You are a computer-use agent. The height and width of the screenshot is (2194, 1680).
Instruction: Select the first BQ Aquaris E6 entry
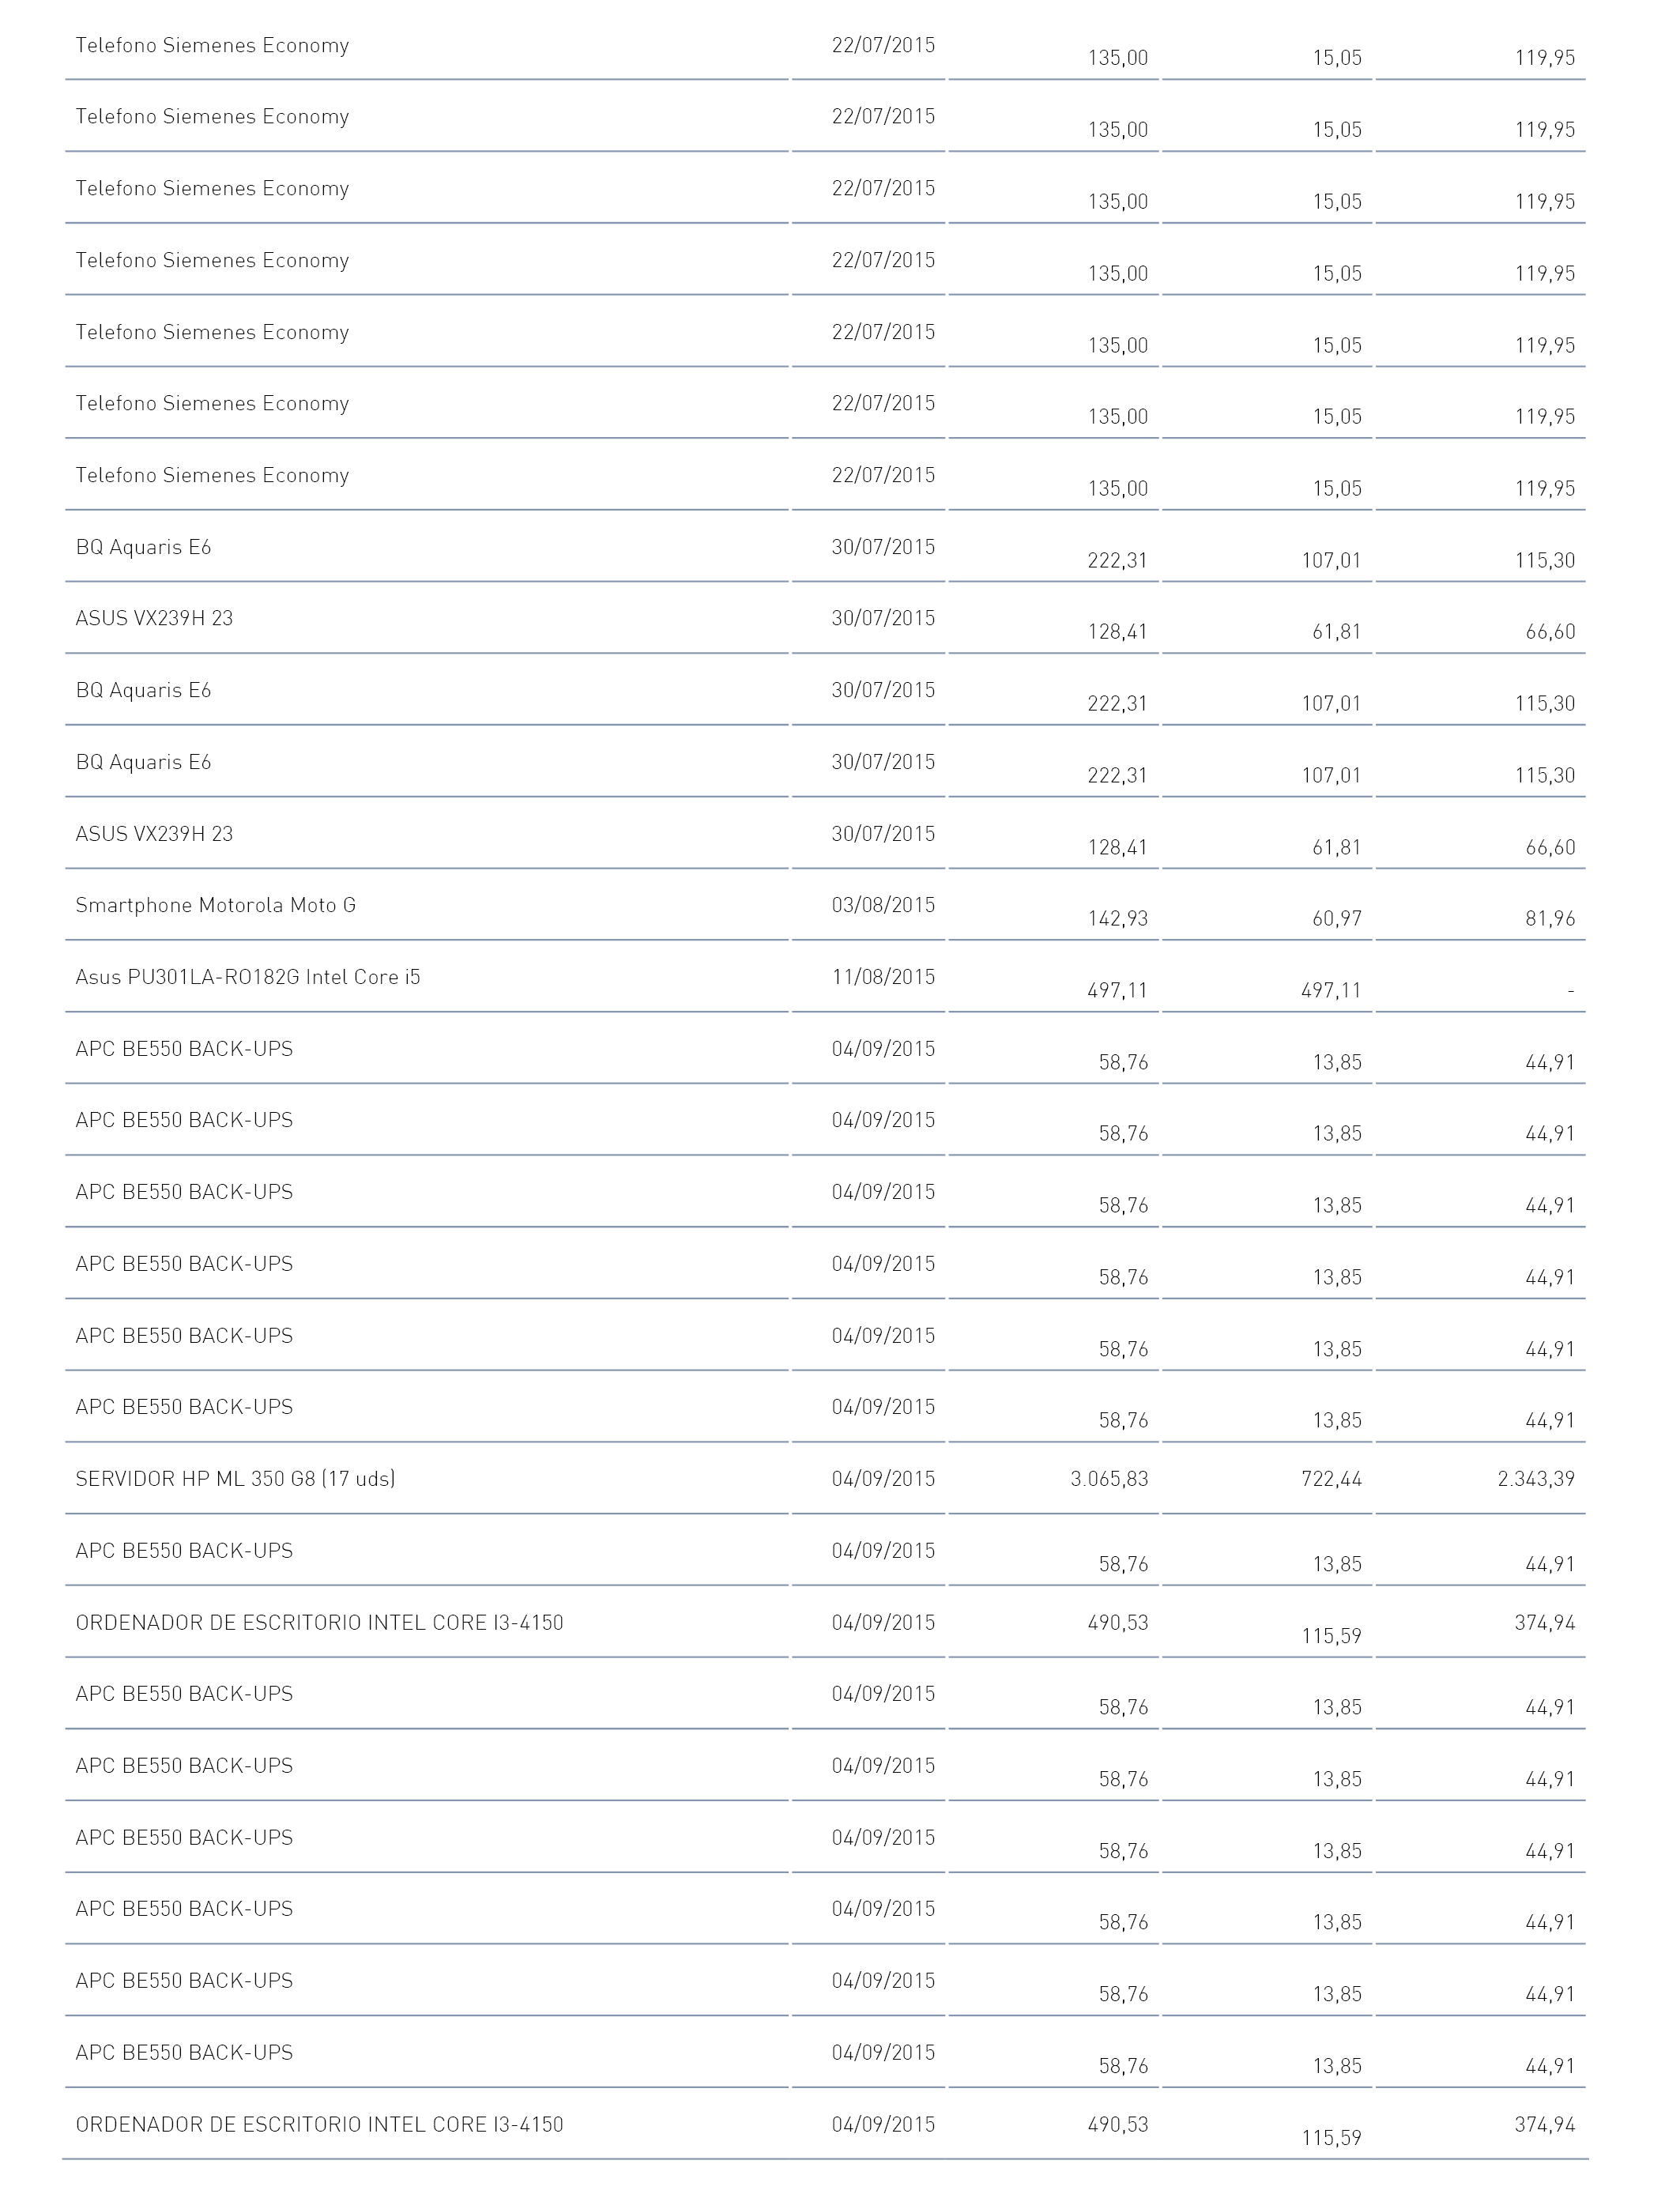[143, 547]
